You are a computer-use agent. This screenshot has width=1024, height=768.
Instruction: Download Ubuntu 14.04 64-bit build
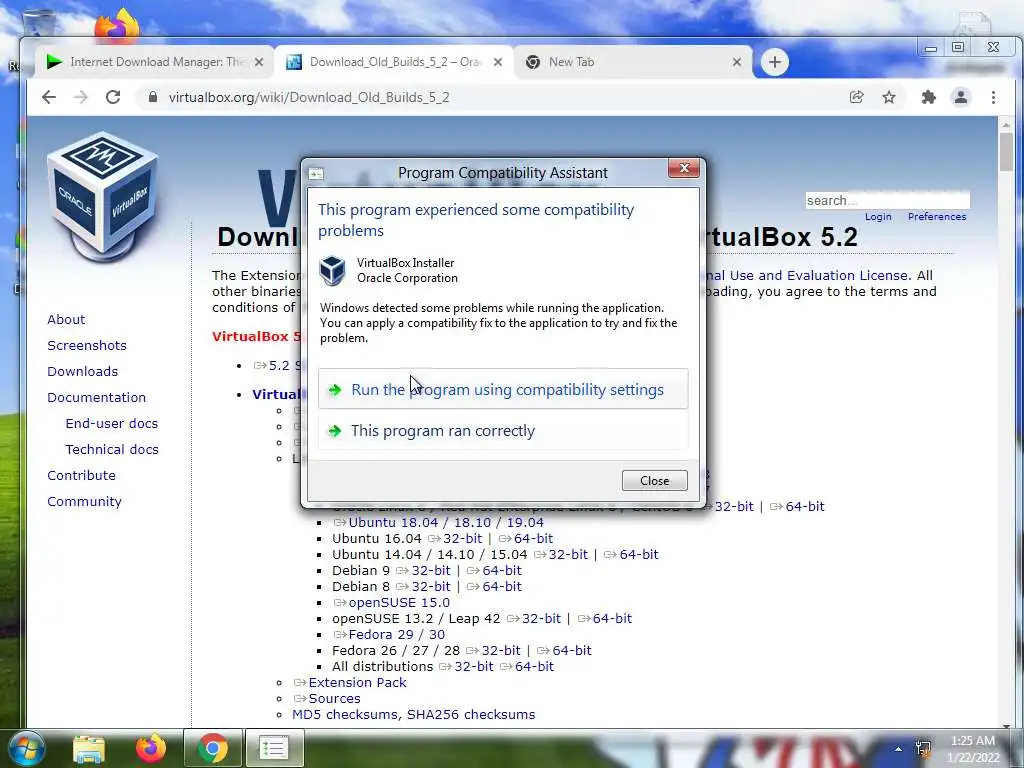coord(639,554)
